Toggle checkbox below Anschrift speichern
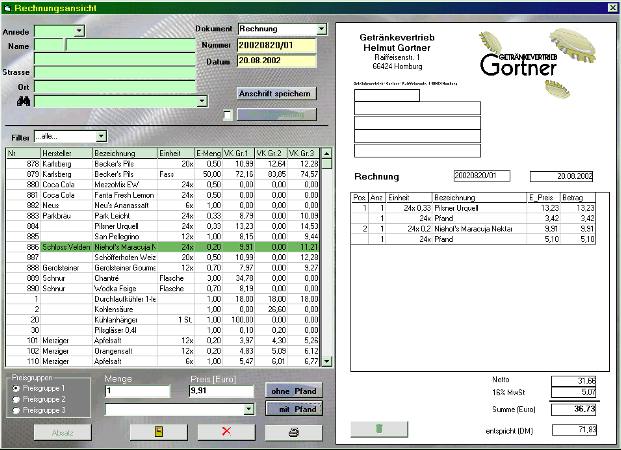 click(x=227, y=114)
